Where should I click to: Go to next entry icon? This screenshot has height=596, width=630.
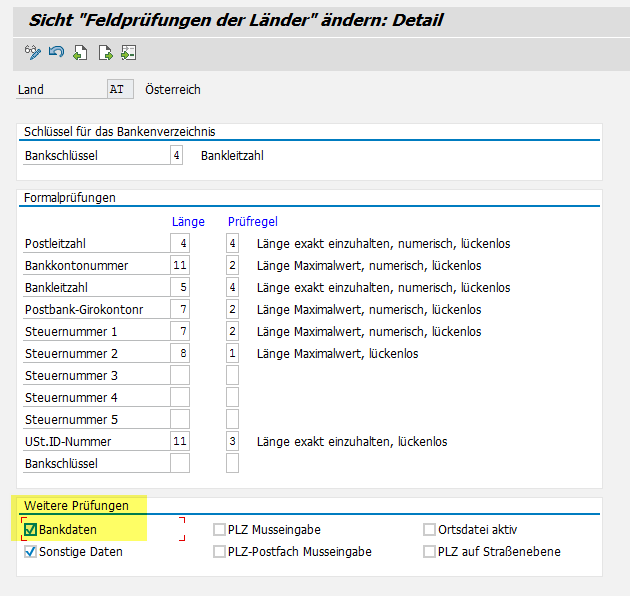tap(105, 52)
